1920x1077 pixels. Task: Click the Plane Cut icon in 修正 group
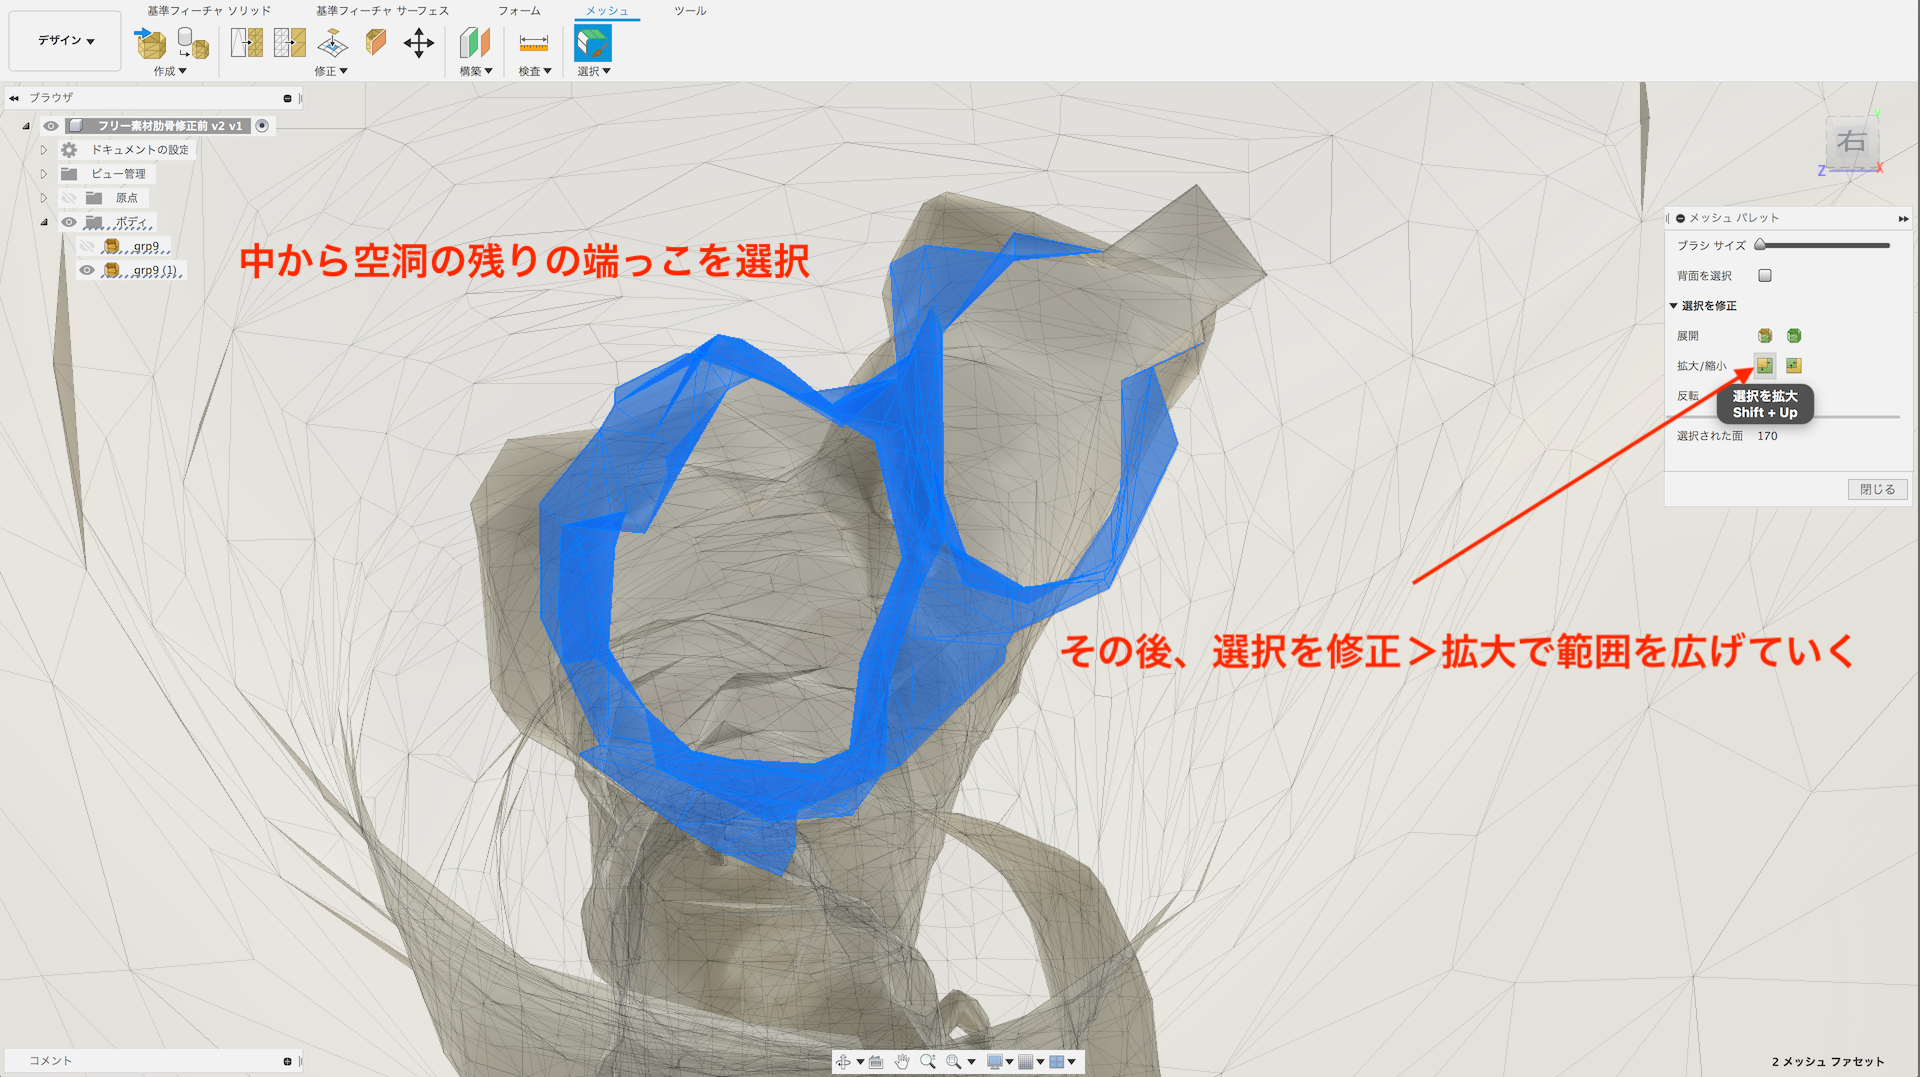pyautogui.click(x=332, y=43)
